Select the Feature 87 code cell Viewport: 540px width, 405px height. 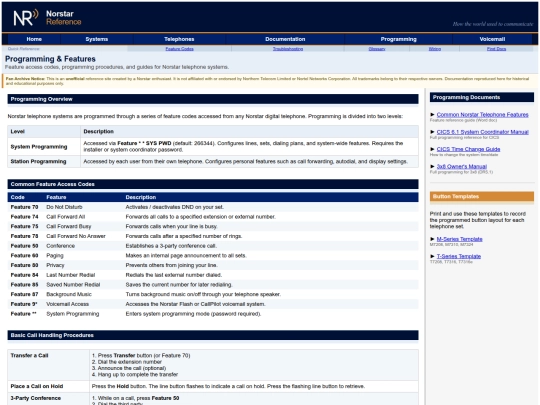[24, 294]
